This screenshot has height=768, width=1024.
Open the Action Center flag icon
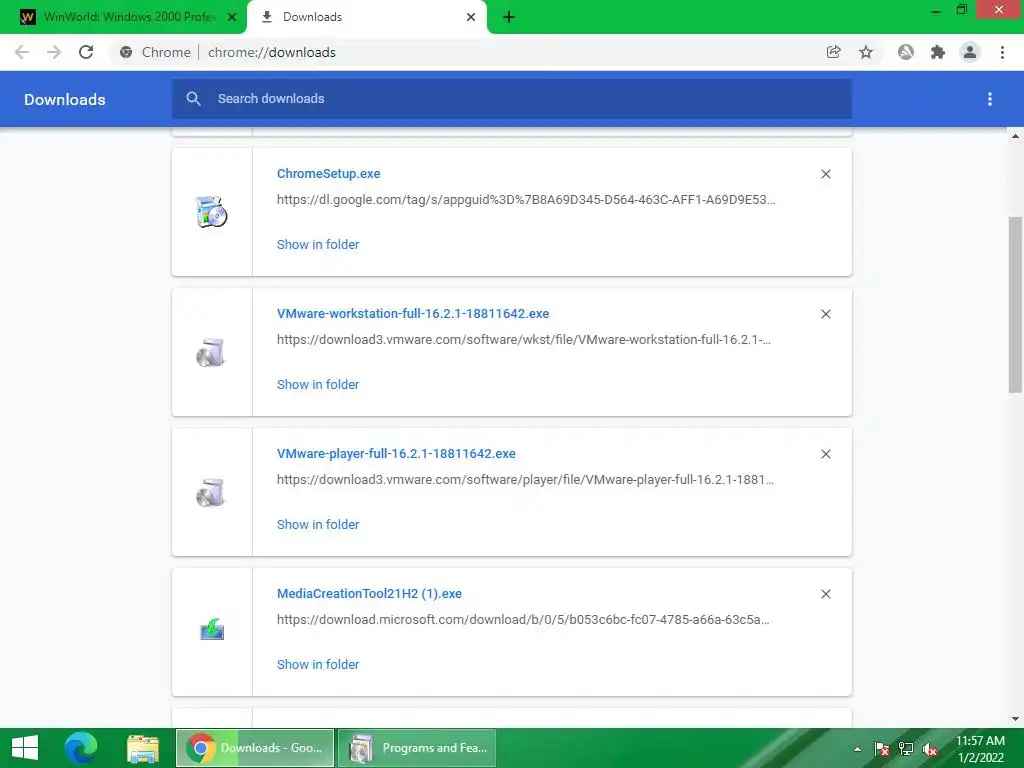click(882, 749)
